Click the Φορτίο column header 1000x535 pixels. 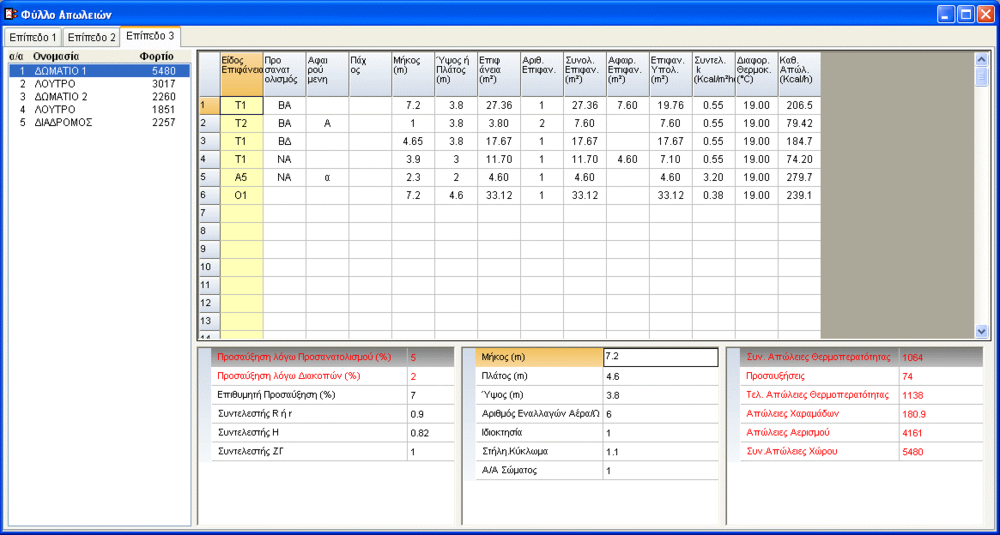point(157,56)
